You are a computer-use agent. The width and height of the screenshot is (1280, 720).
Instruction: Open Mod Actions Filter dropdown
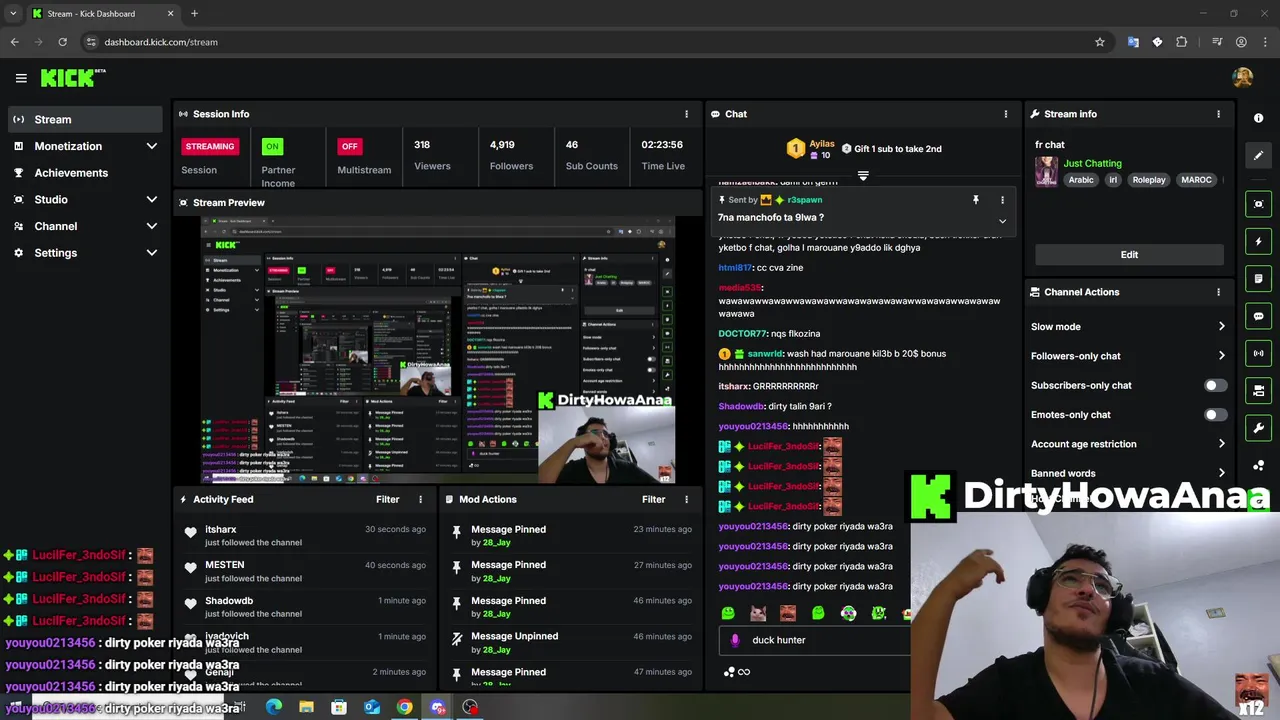(654, 499)
